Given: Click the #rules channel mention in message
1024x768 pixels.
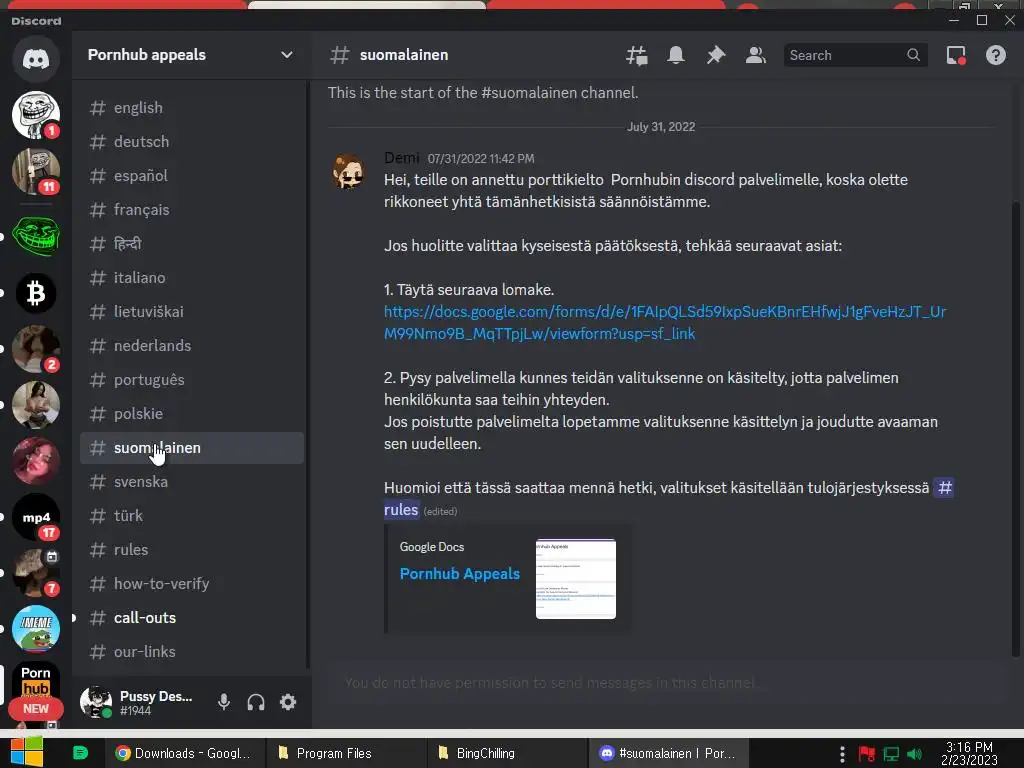Looking at the screenshot, I should 401,509.
